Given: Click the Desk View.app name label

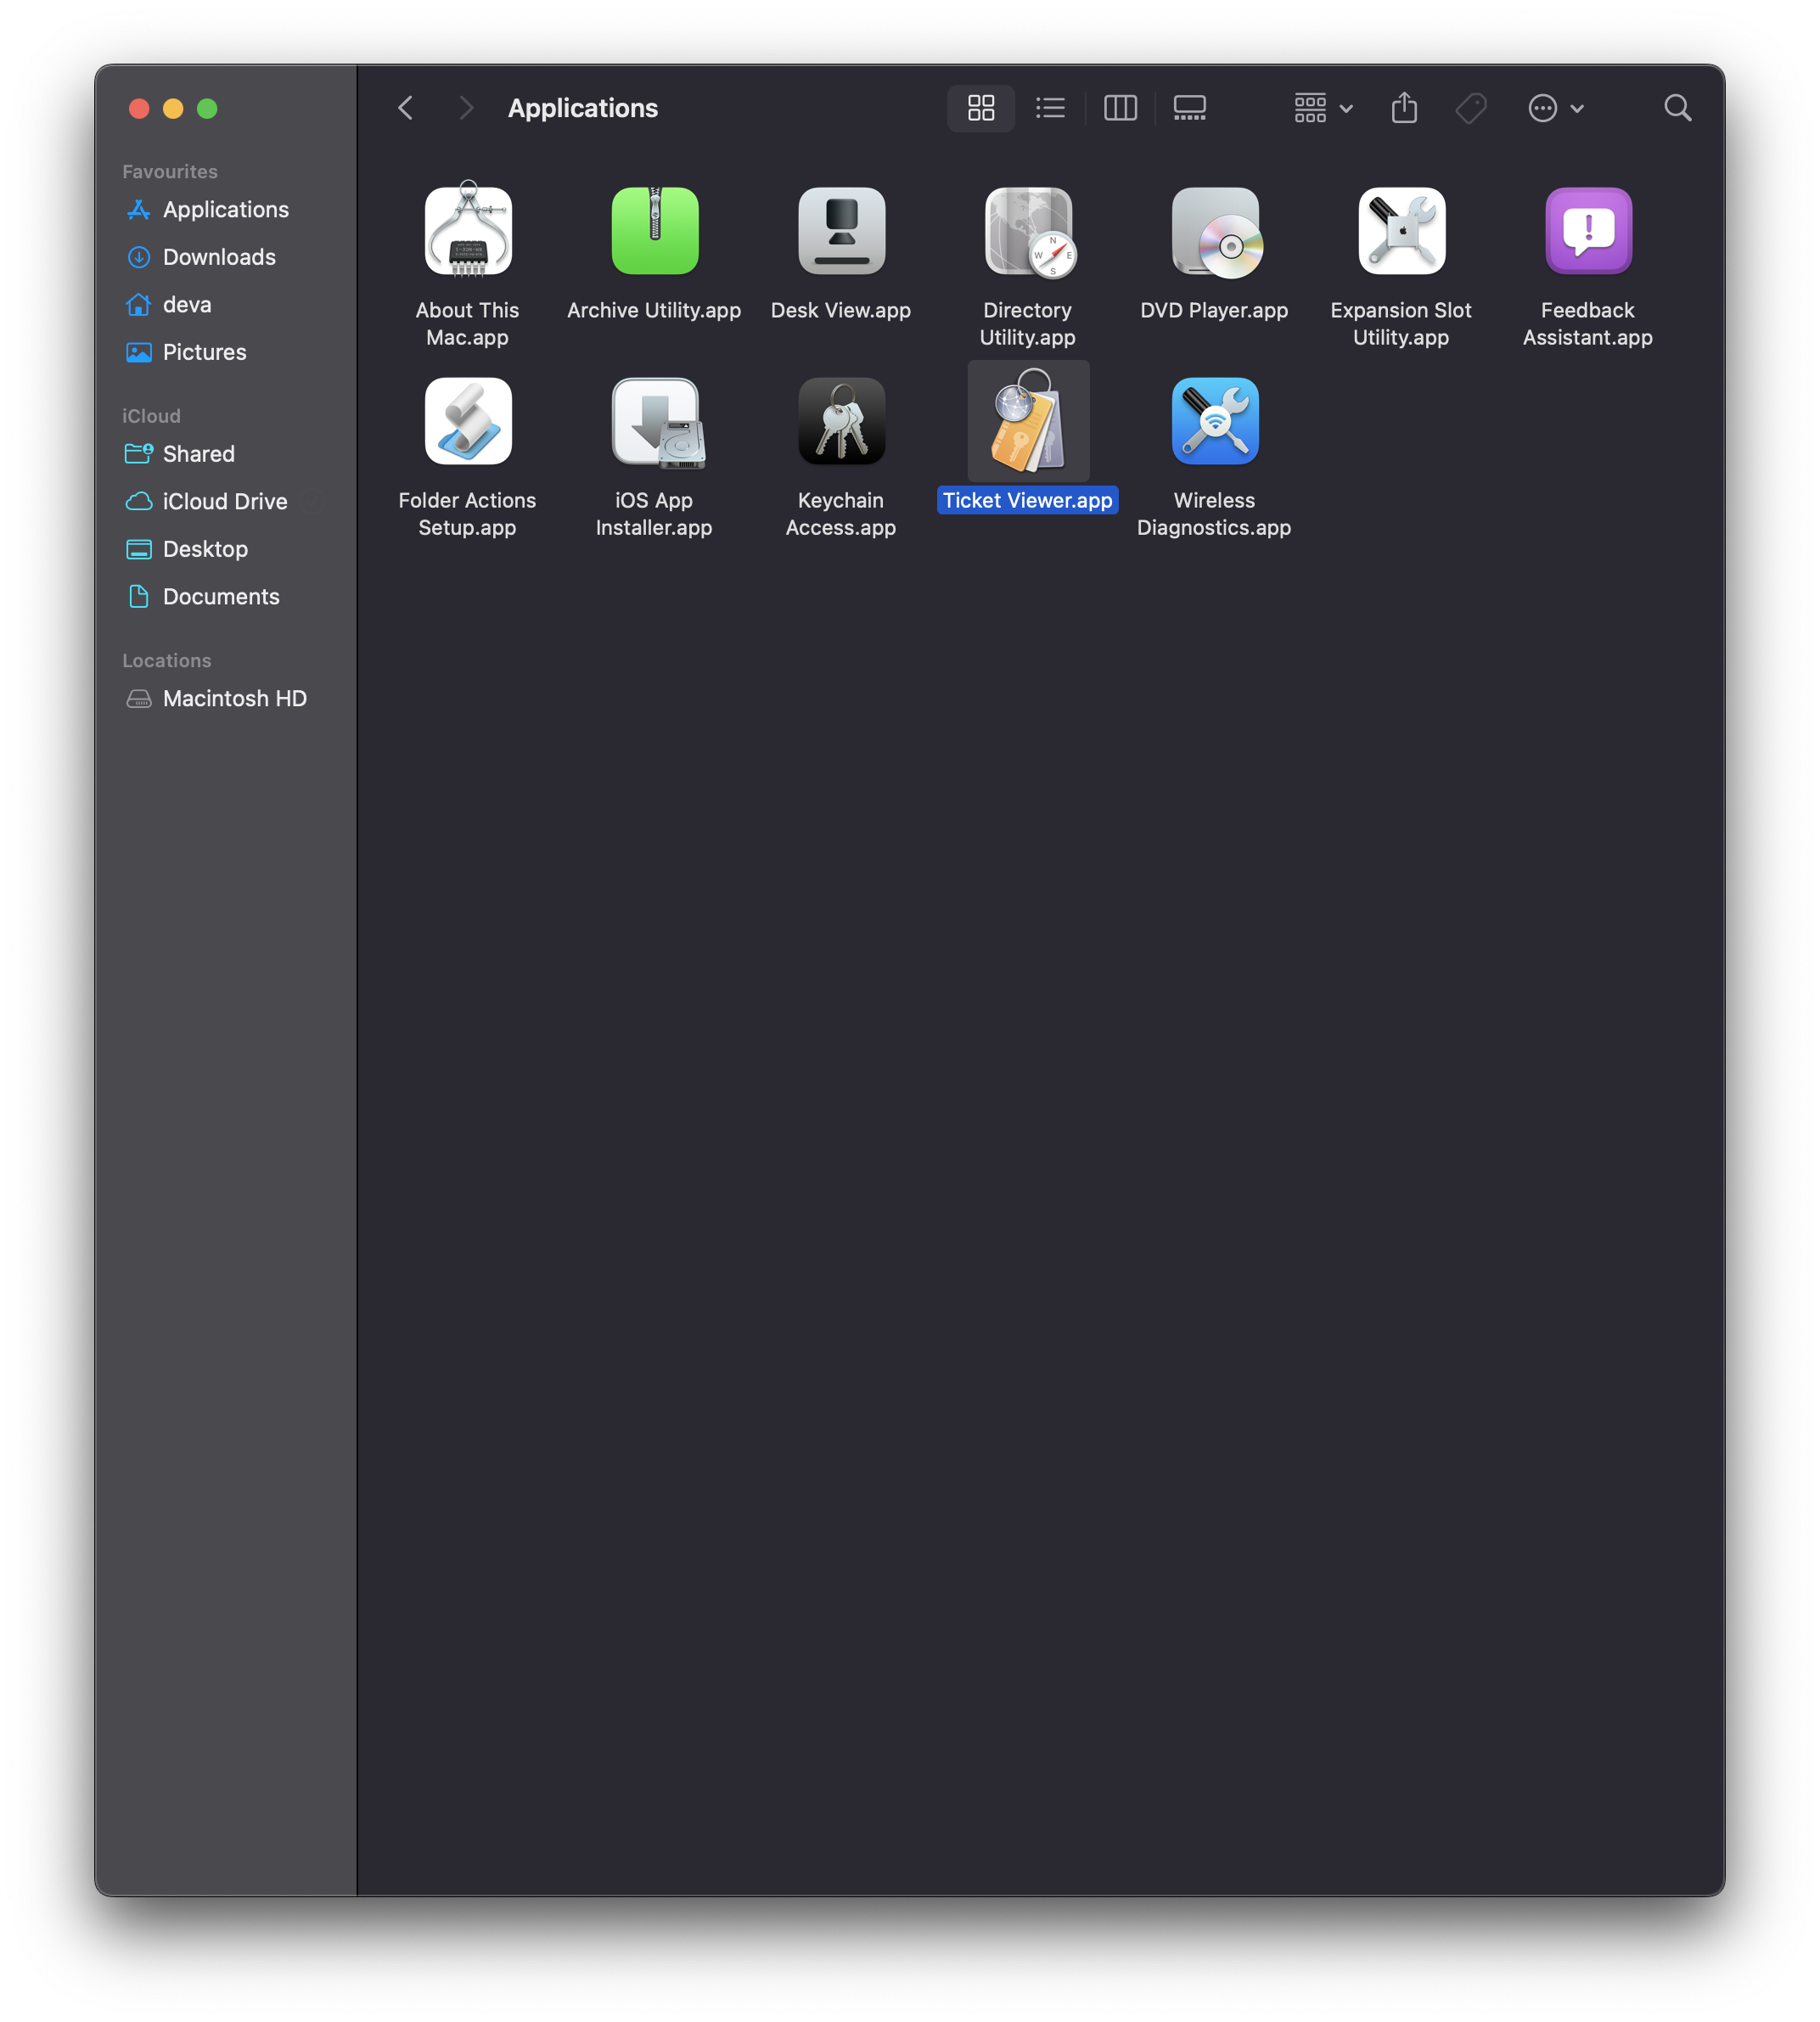Looking at the screenshot, I should point(841,310).
